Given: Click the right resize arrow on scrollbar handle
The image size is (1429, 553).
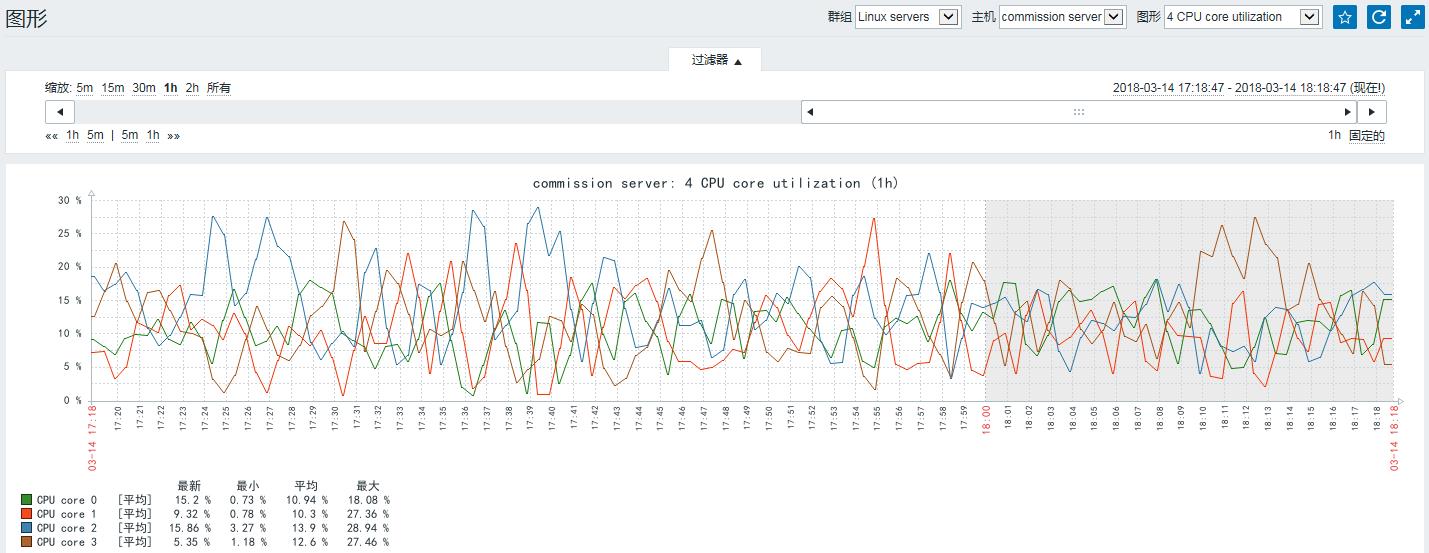Looking at the screenshot, I should 1348,112.
